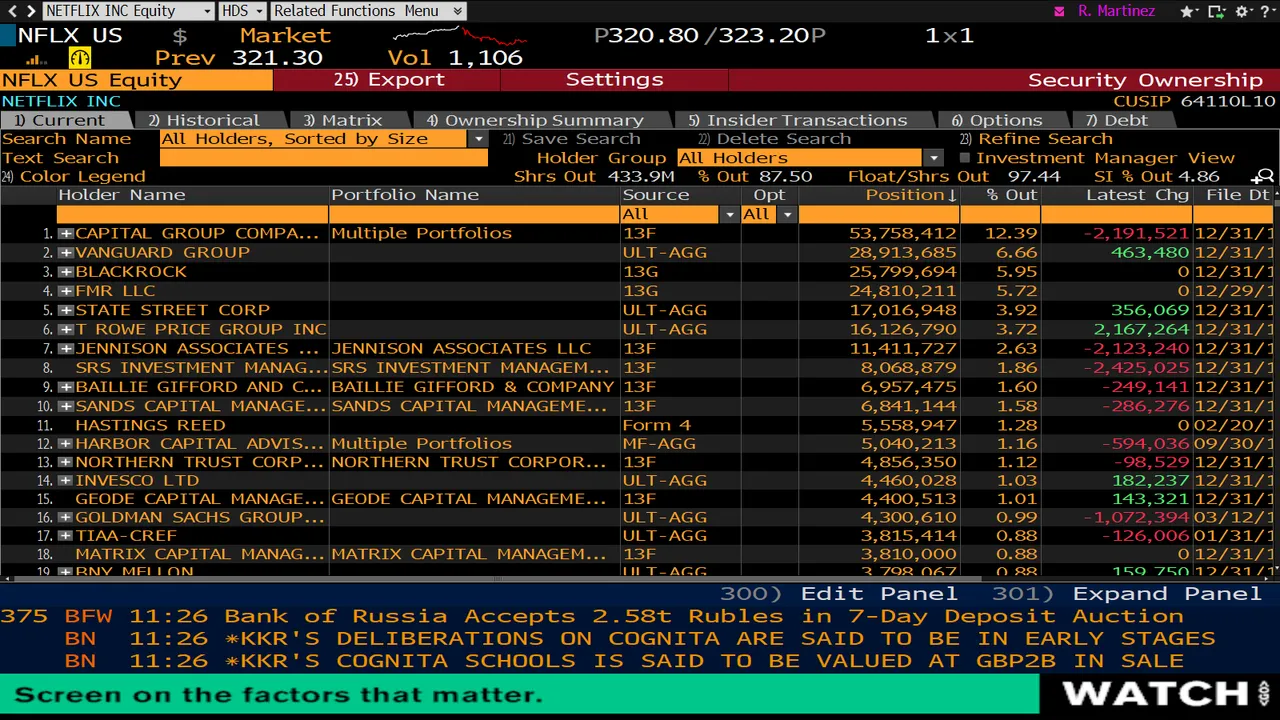Click the R. Martinez user name
The image size is (1280, 720).
(1116, 11)
